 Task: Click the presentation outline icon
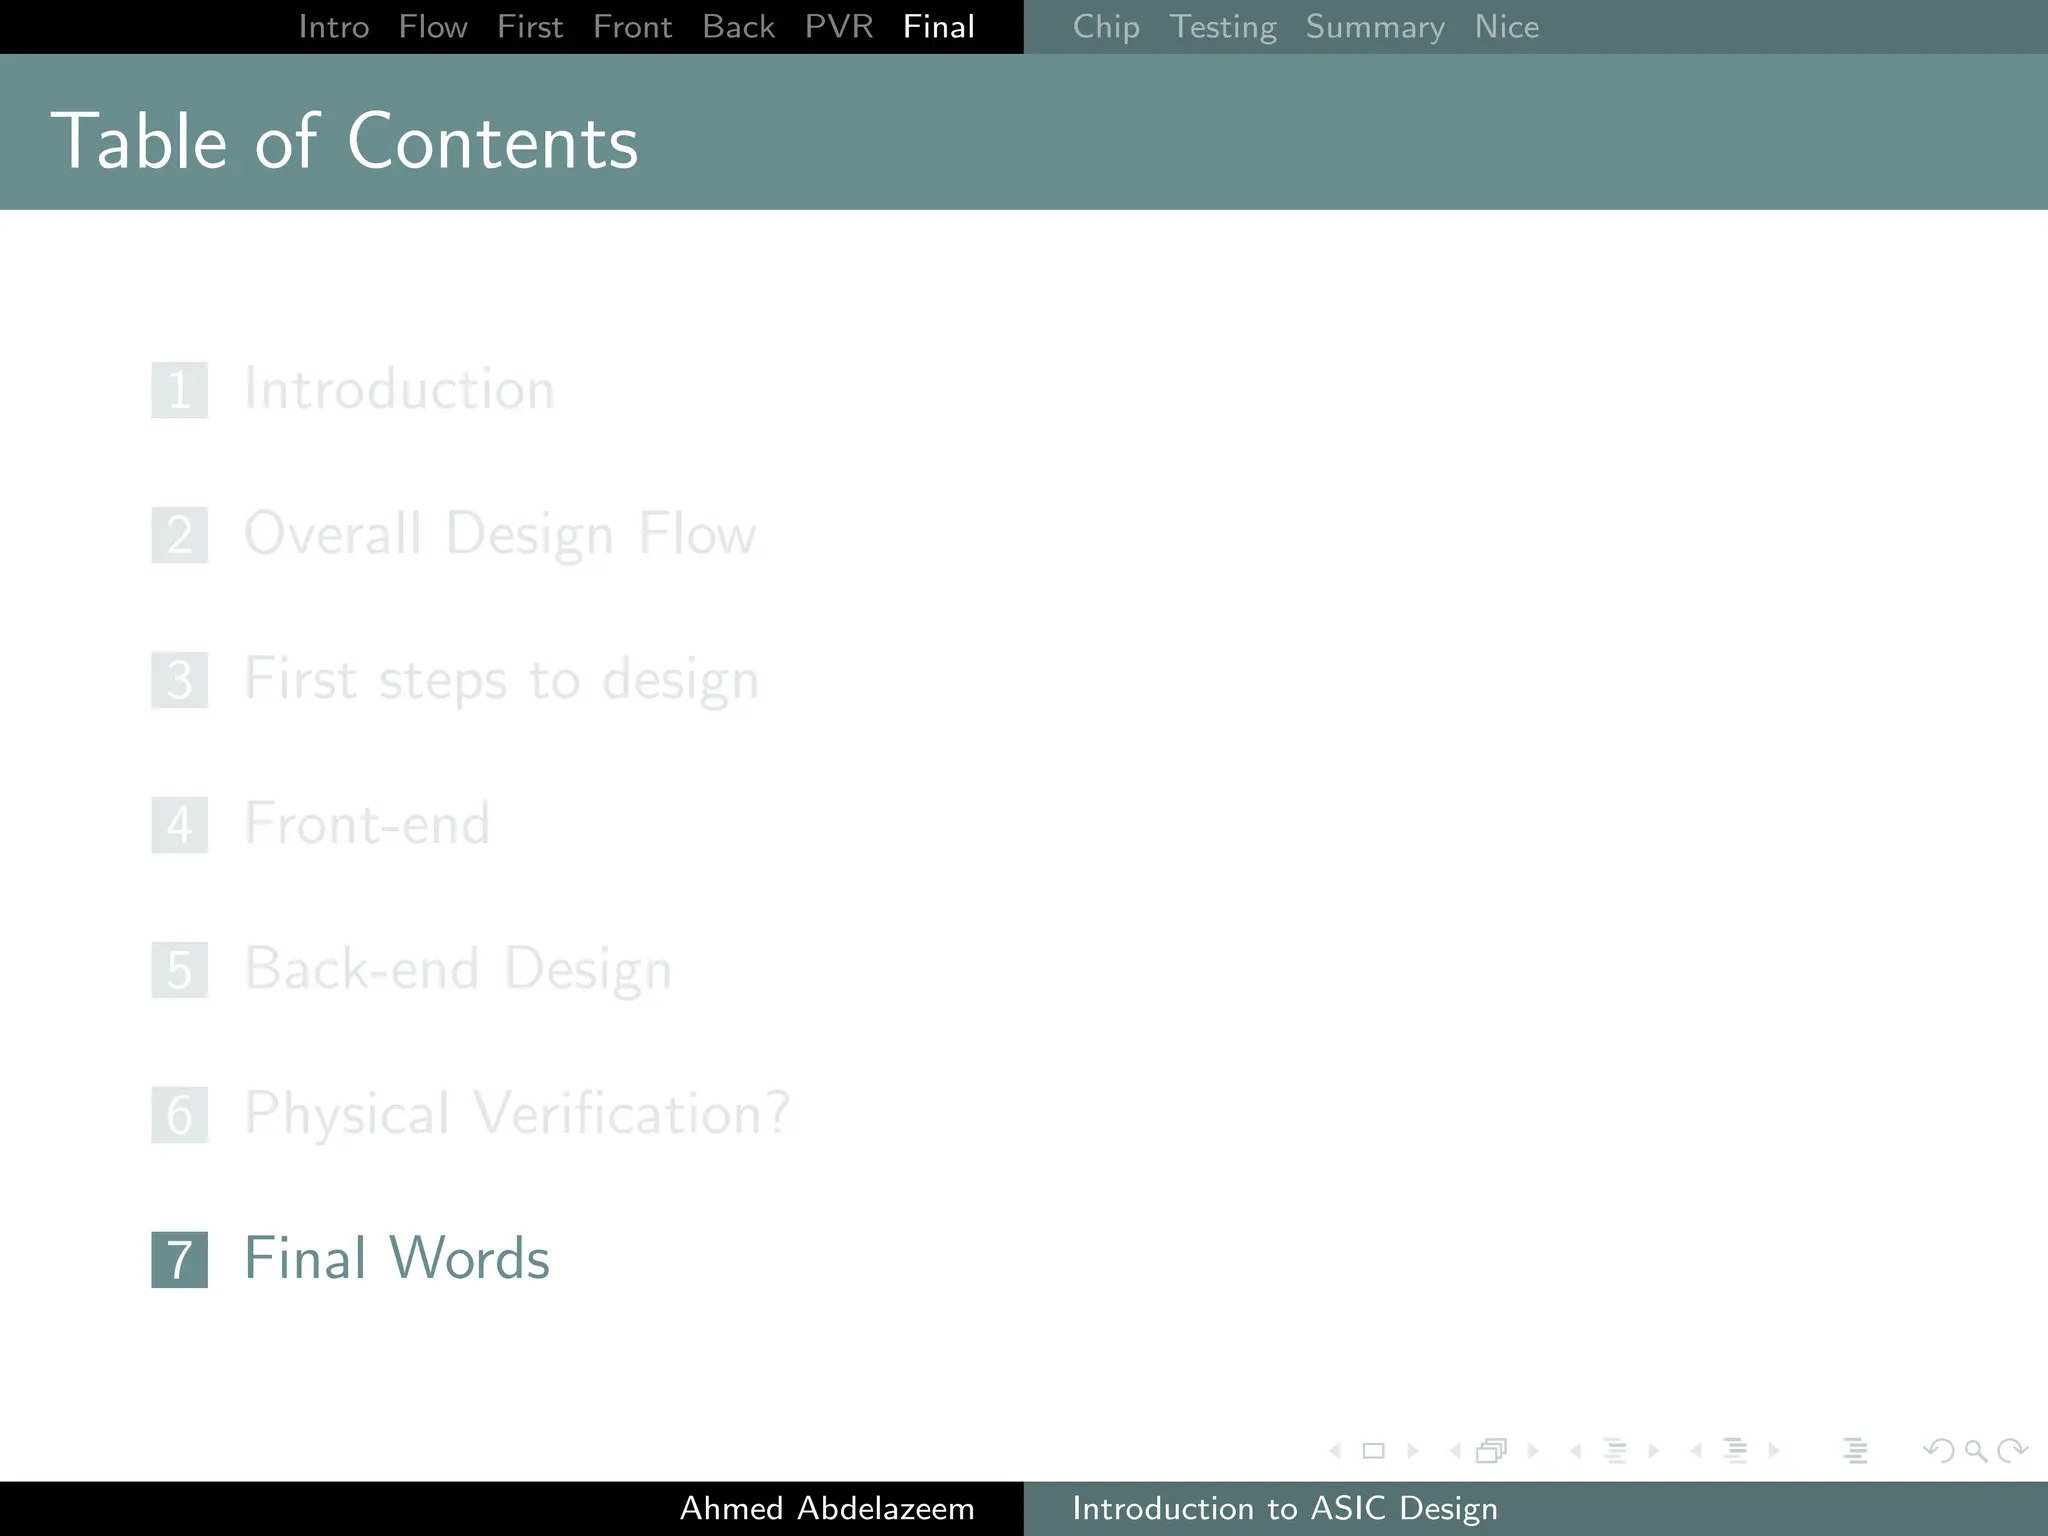pyautogui.click(x=1856, y=1451)
